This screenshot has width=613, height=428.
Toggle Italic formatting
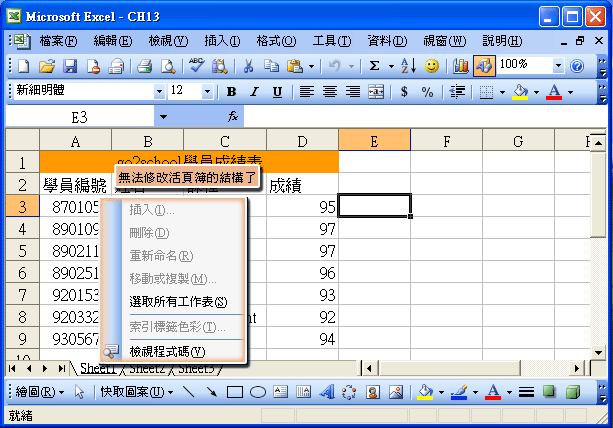coord(255,92)
